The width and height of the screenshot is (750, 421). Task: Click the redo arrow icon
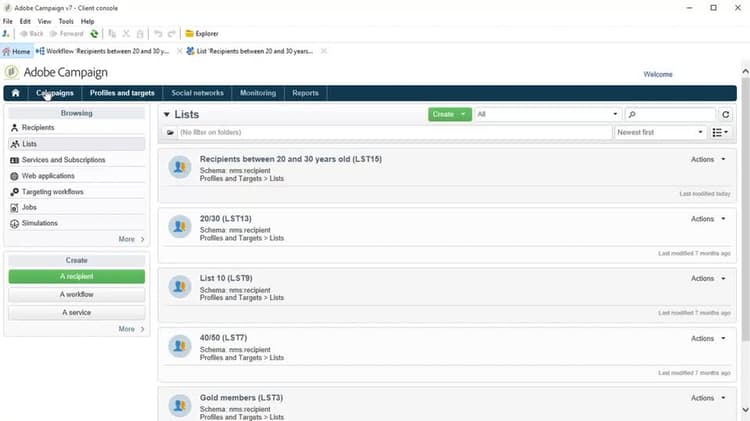(x=172, y=33)
